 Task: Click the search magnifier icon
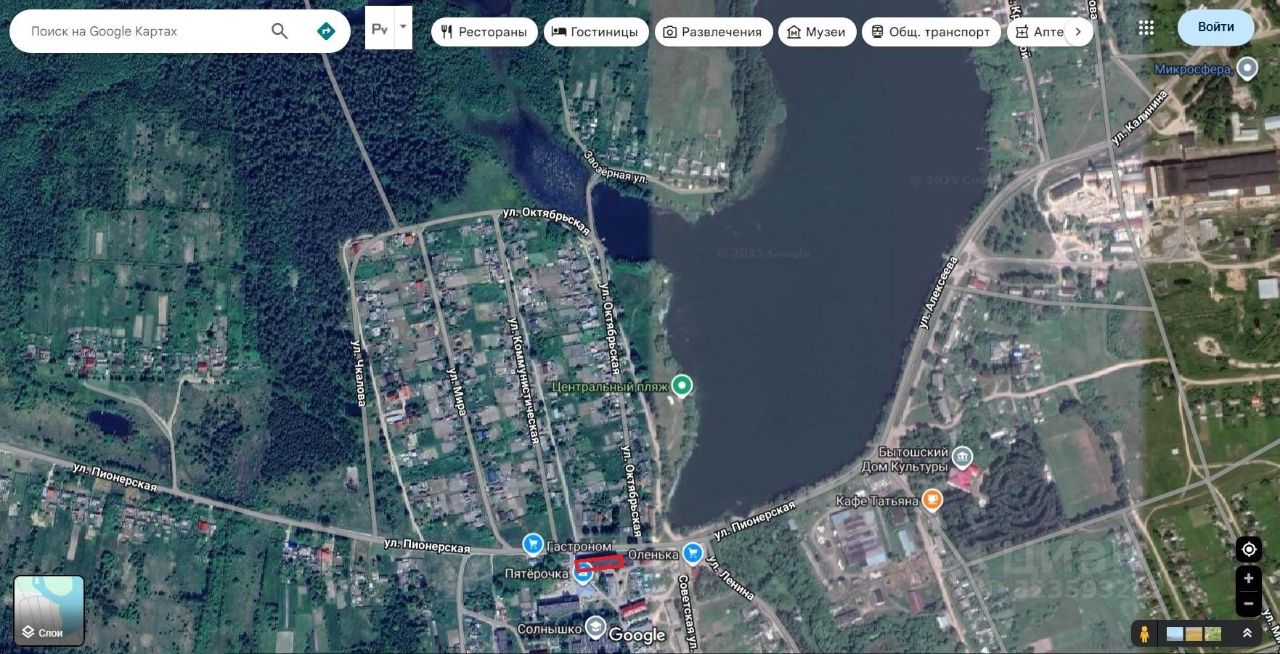pos(279,31)
